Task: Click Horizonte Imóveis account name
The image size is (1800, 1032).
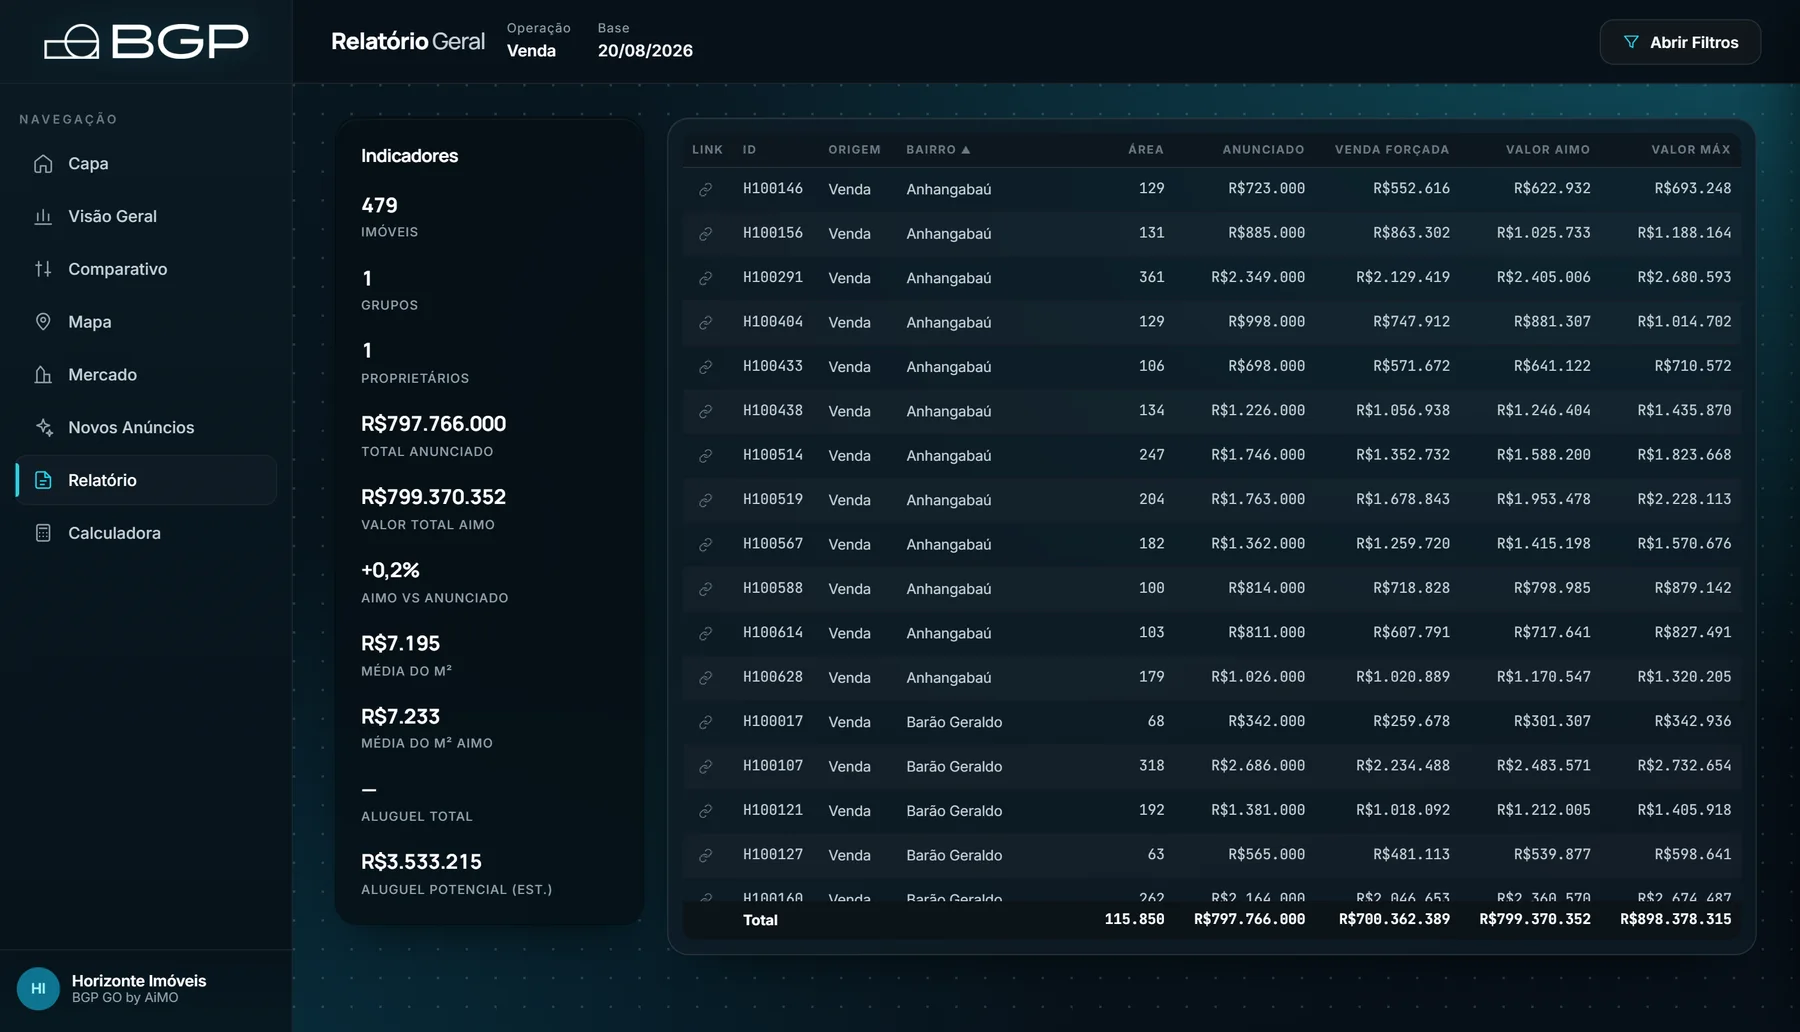Action: click(139, 981)
